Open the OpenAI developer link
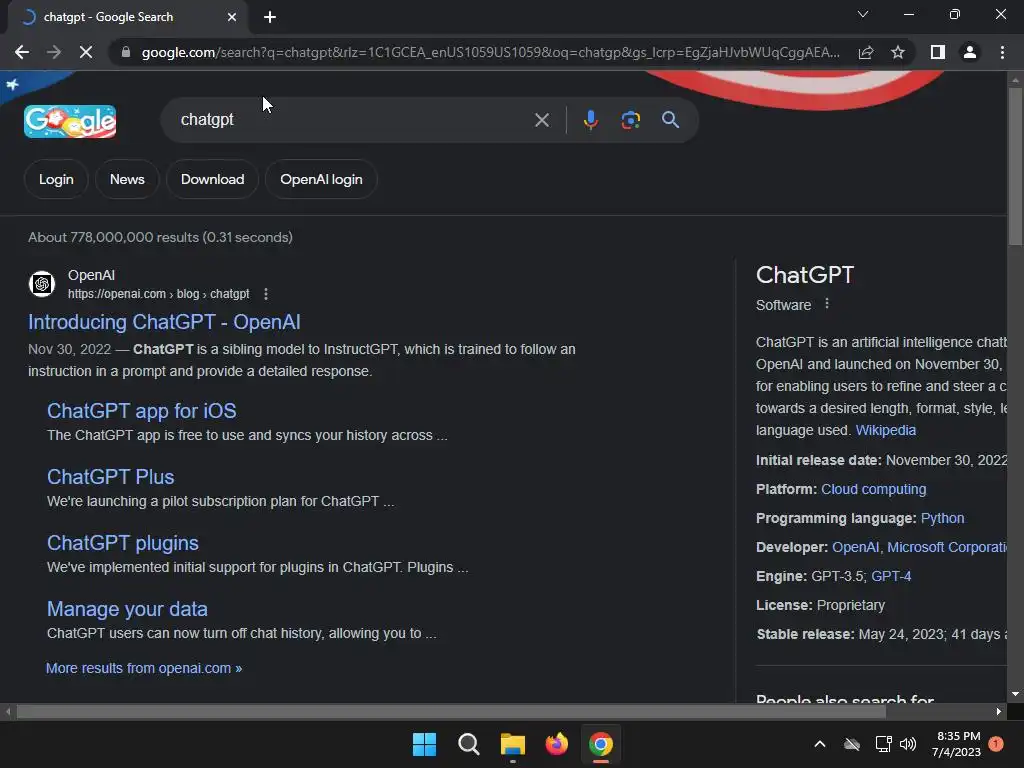Image resolution: width=1024 pixels, height=768 pixels. click(x=855, y=547)
